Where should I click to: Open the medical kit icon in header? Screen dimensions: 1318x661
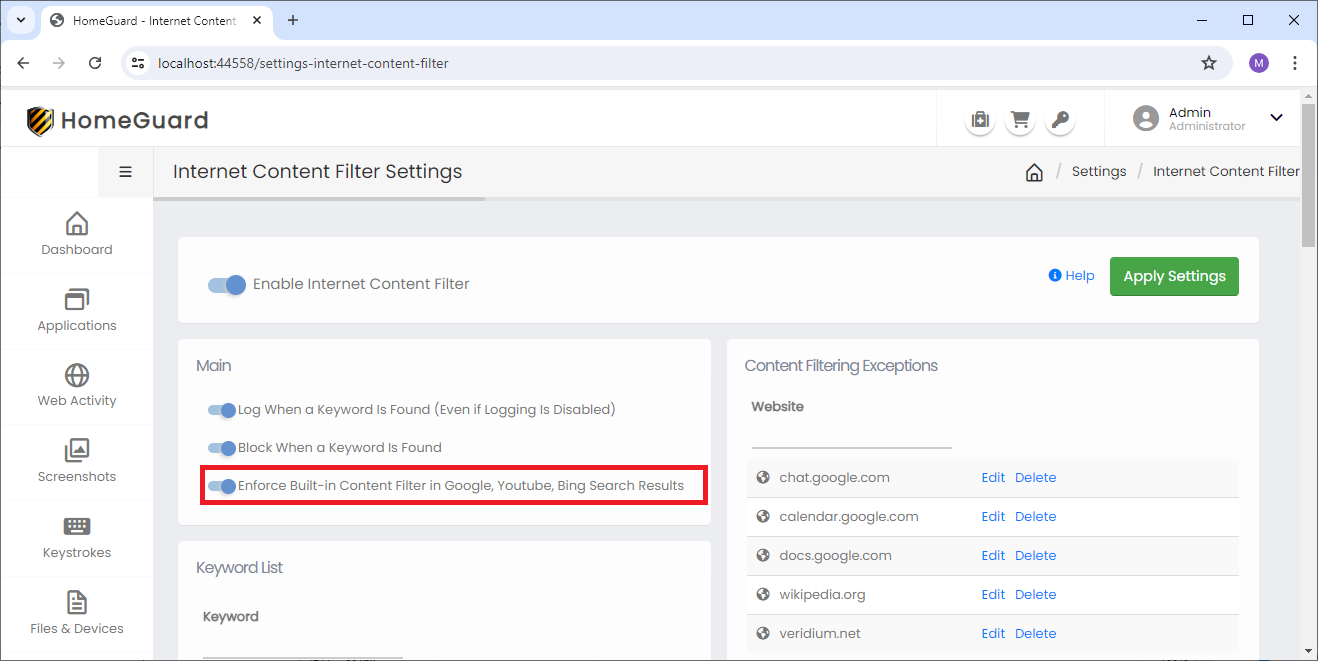click(980, 120)
